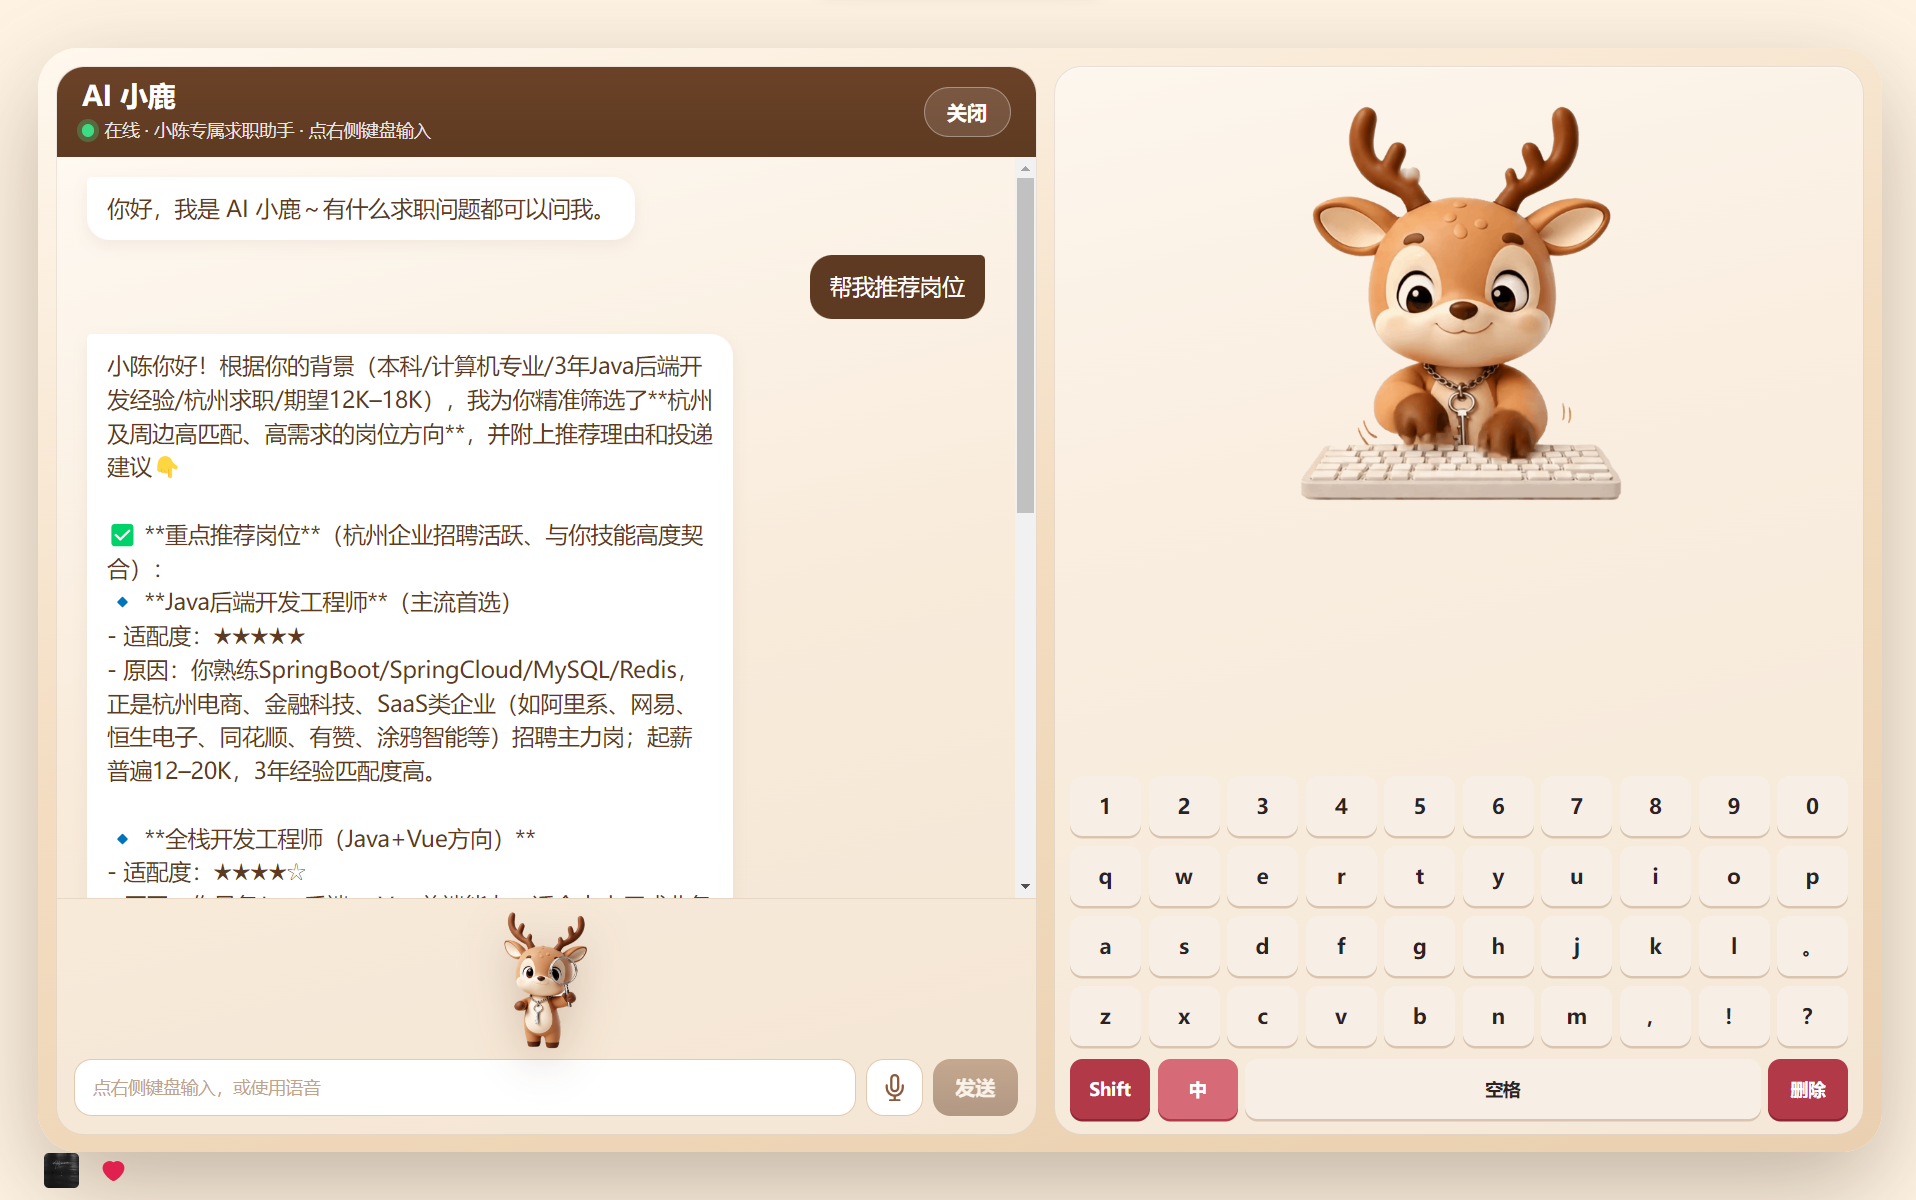Tap the Chinese period 。 key
The width and height of the screenshot is (1916, 1200).
[1812, 946]
